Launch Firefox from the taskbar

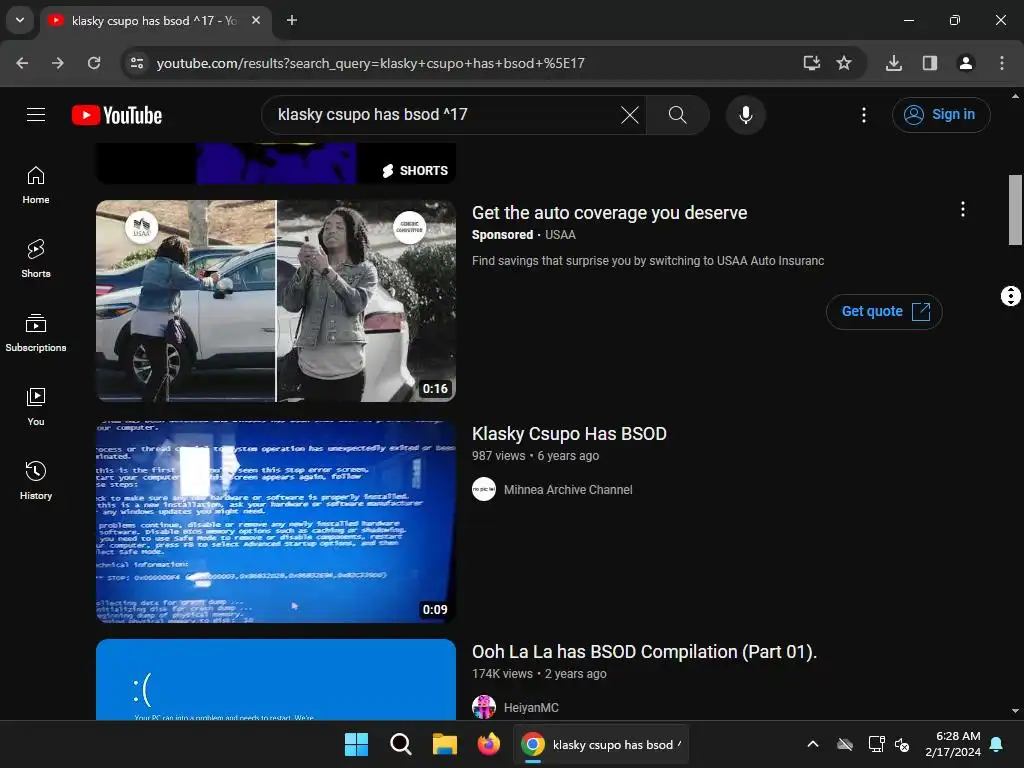click(x=488, y=744)
